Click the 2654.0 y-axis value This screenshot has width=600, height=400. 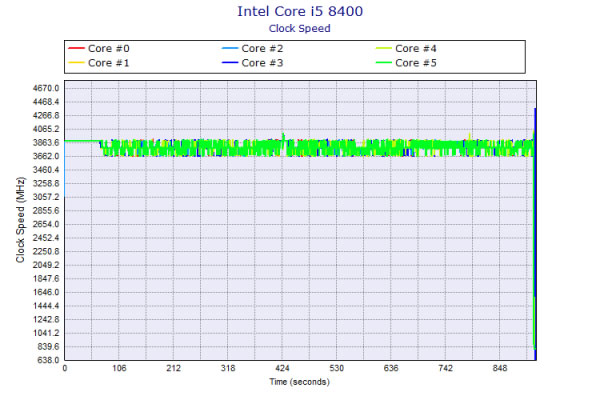pos(46,224)
